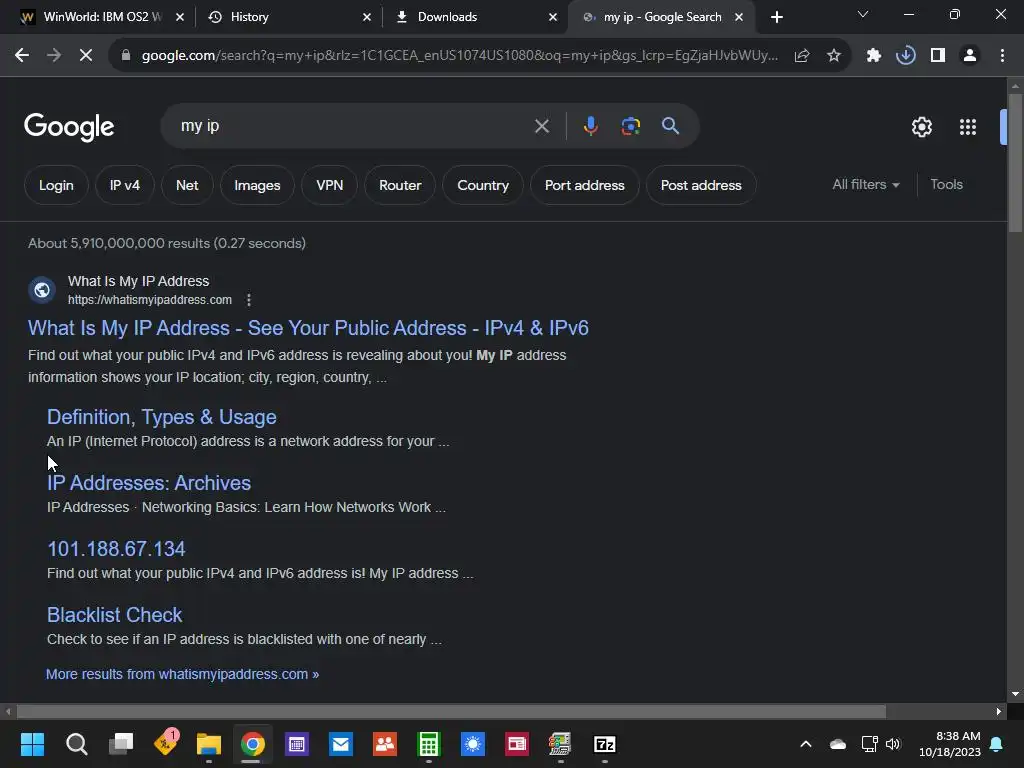Open the downloads indicator in toolbar
Viewport: 1024px width, 768px height.
pos(905,56)
